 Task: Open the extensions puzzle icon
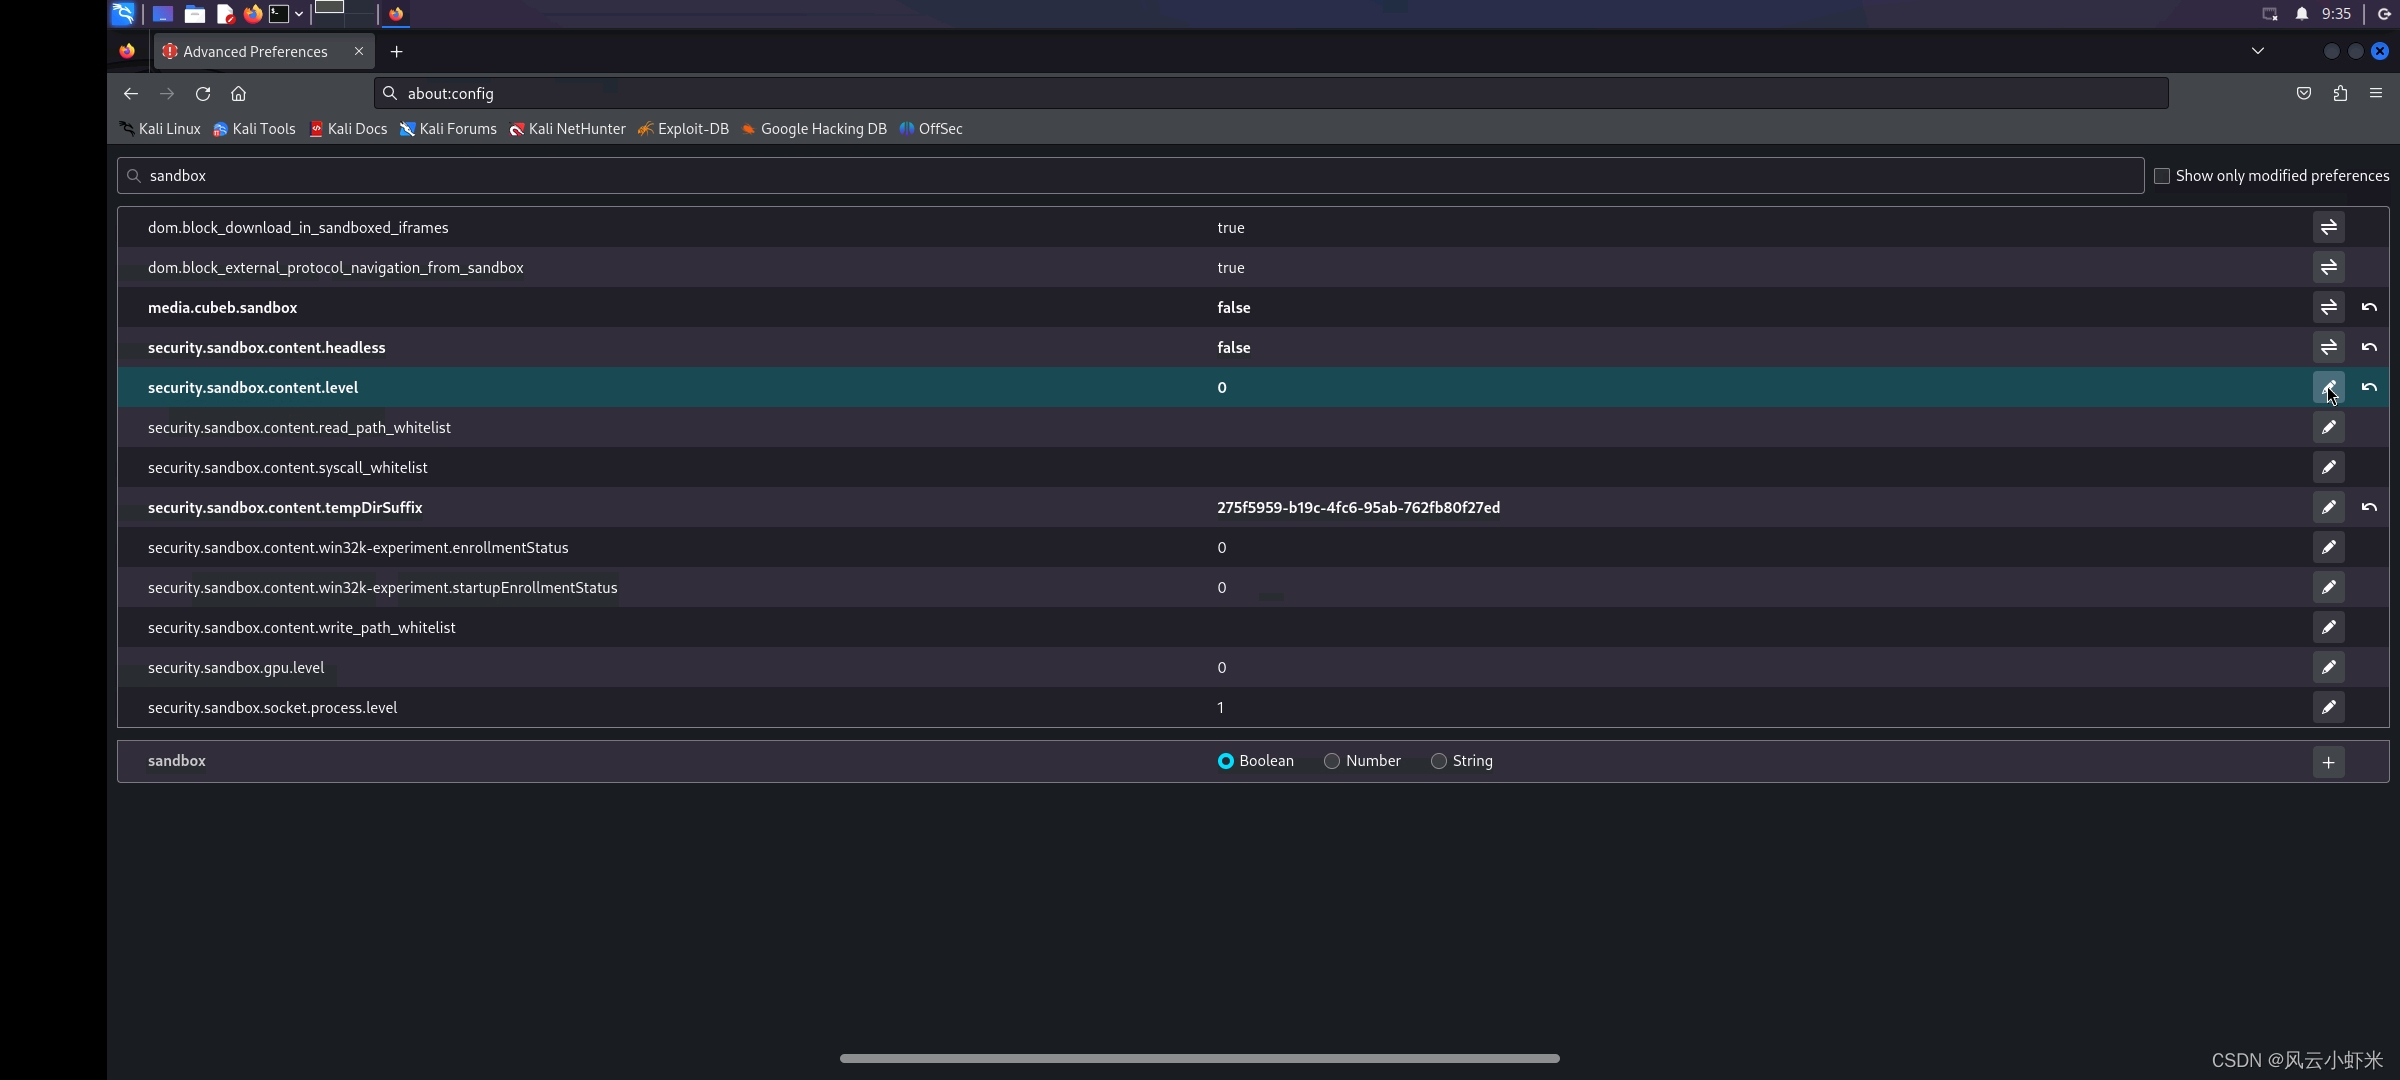tap(2340, 93)
